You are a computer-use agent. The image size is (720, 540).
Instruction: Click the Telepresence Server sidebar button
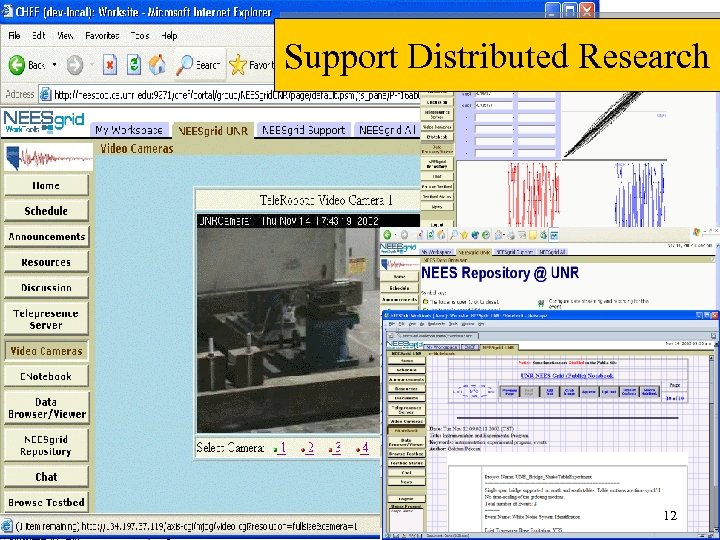click(46, 319)
